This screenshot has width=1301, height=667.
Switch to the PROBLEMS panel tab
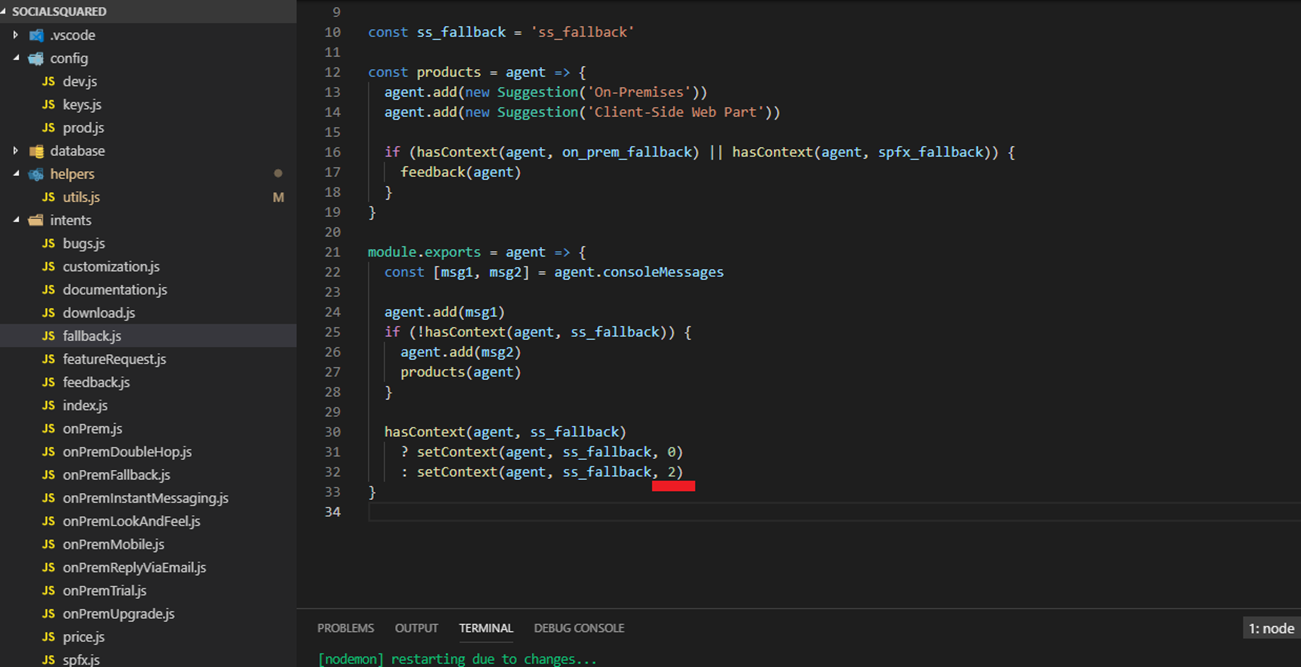click(345, 628)
